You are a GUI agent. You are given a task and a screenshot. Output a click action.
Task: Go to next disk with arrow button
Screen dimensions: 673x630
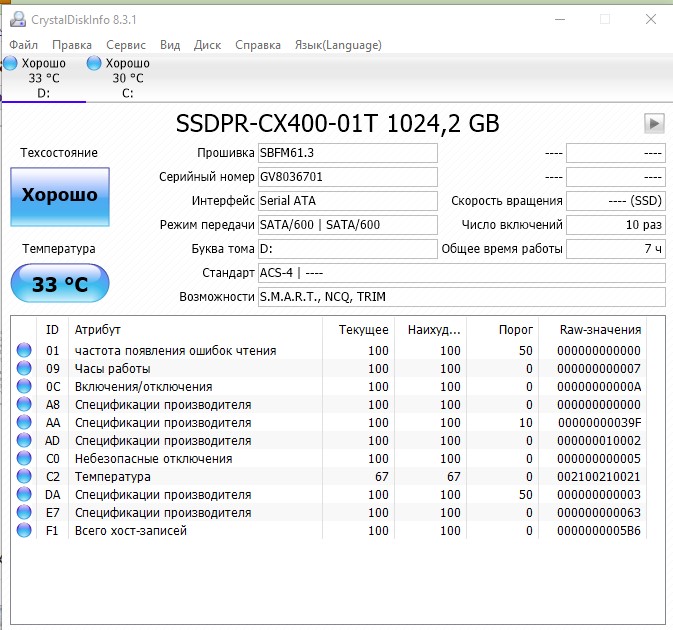pyautogui.click(x=654, y=124)
